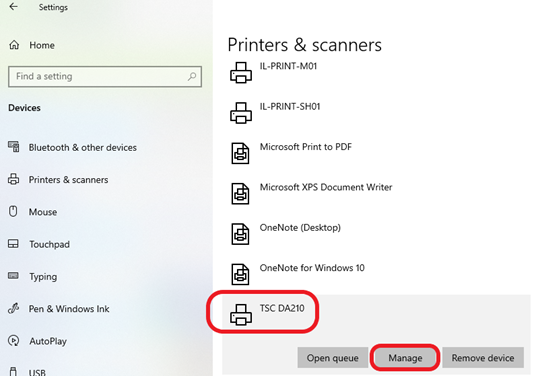Click the Pen & Windows Ink icon

coord(13,308)
